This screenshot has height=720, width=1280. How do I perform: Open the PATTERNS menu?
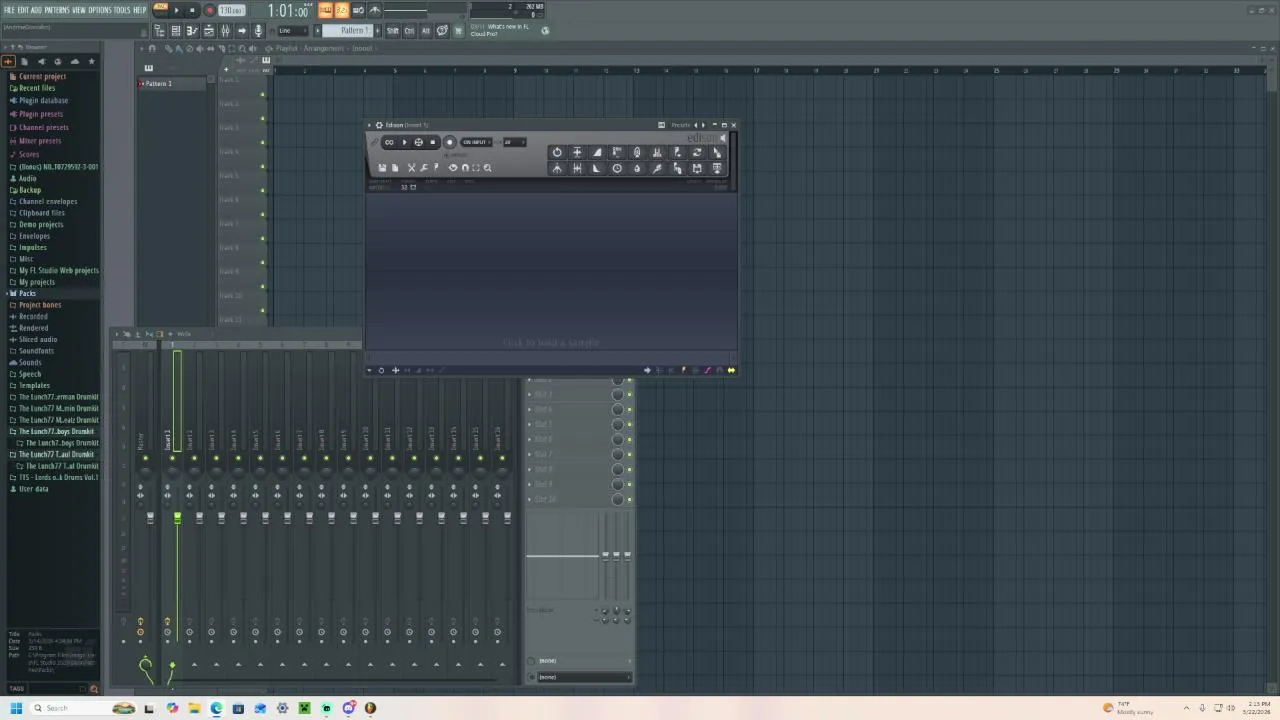[x=57, y=10]
